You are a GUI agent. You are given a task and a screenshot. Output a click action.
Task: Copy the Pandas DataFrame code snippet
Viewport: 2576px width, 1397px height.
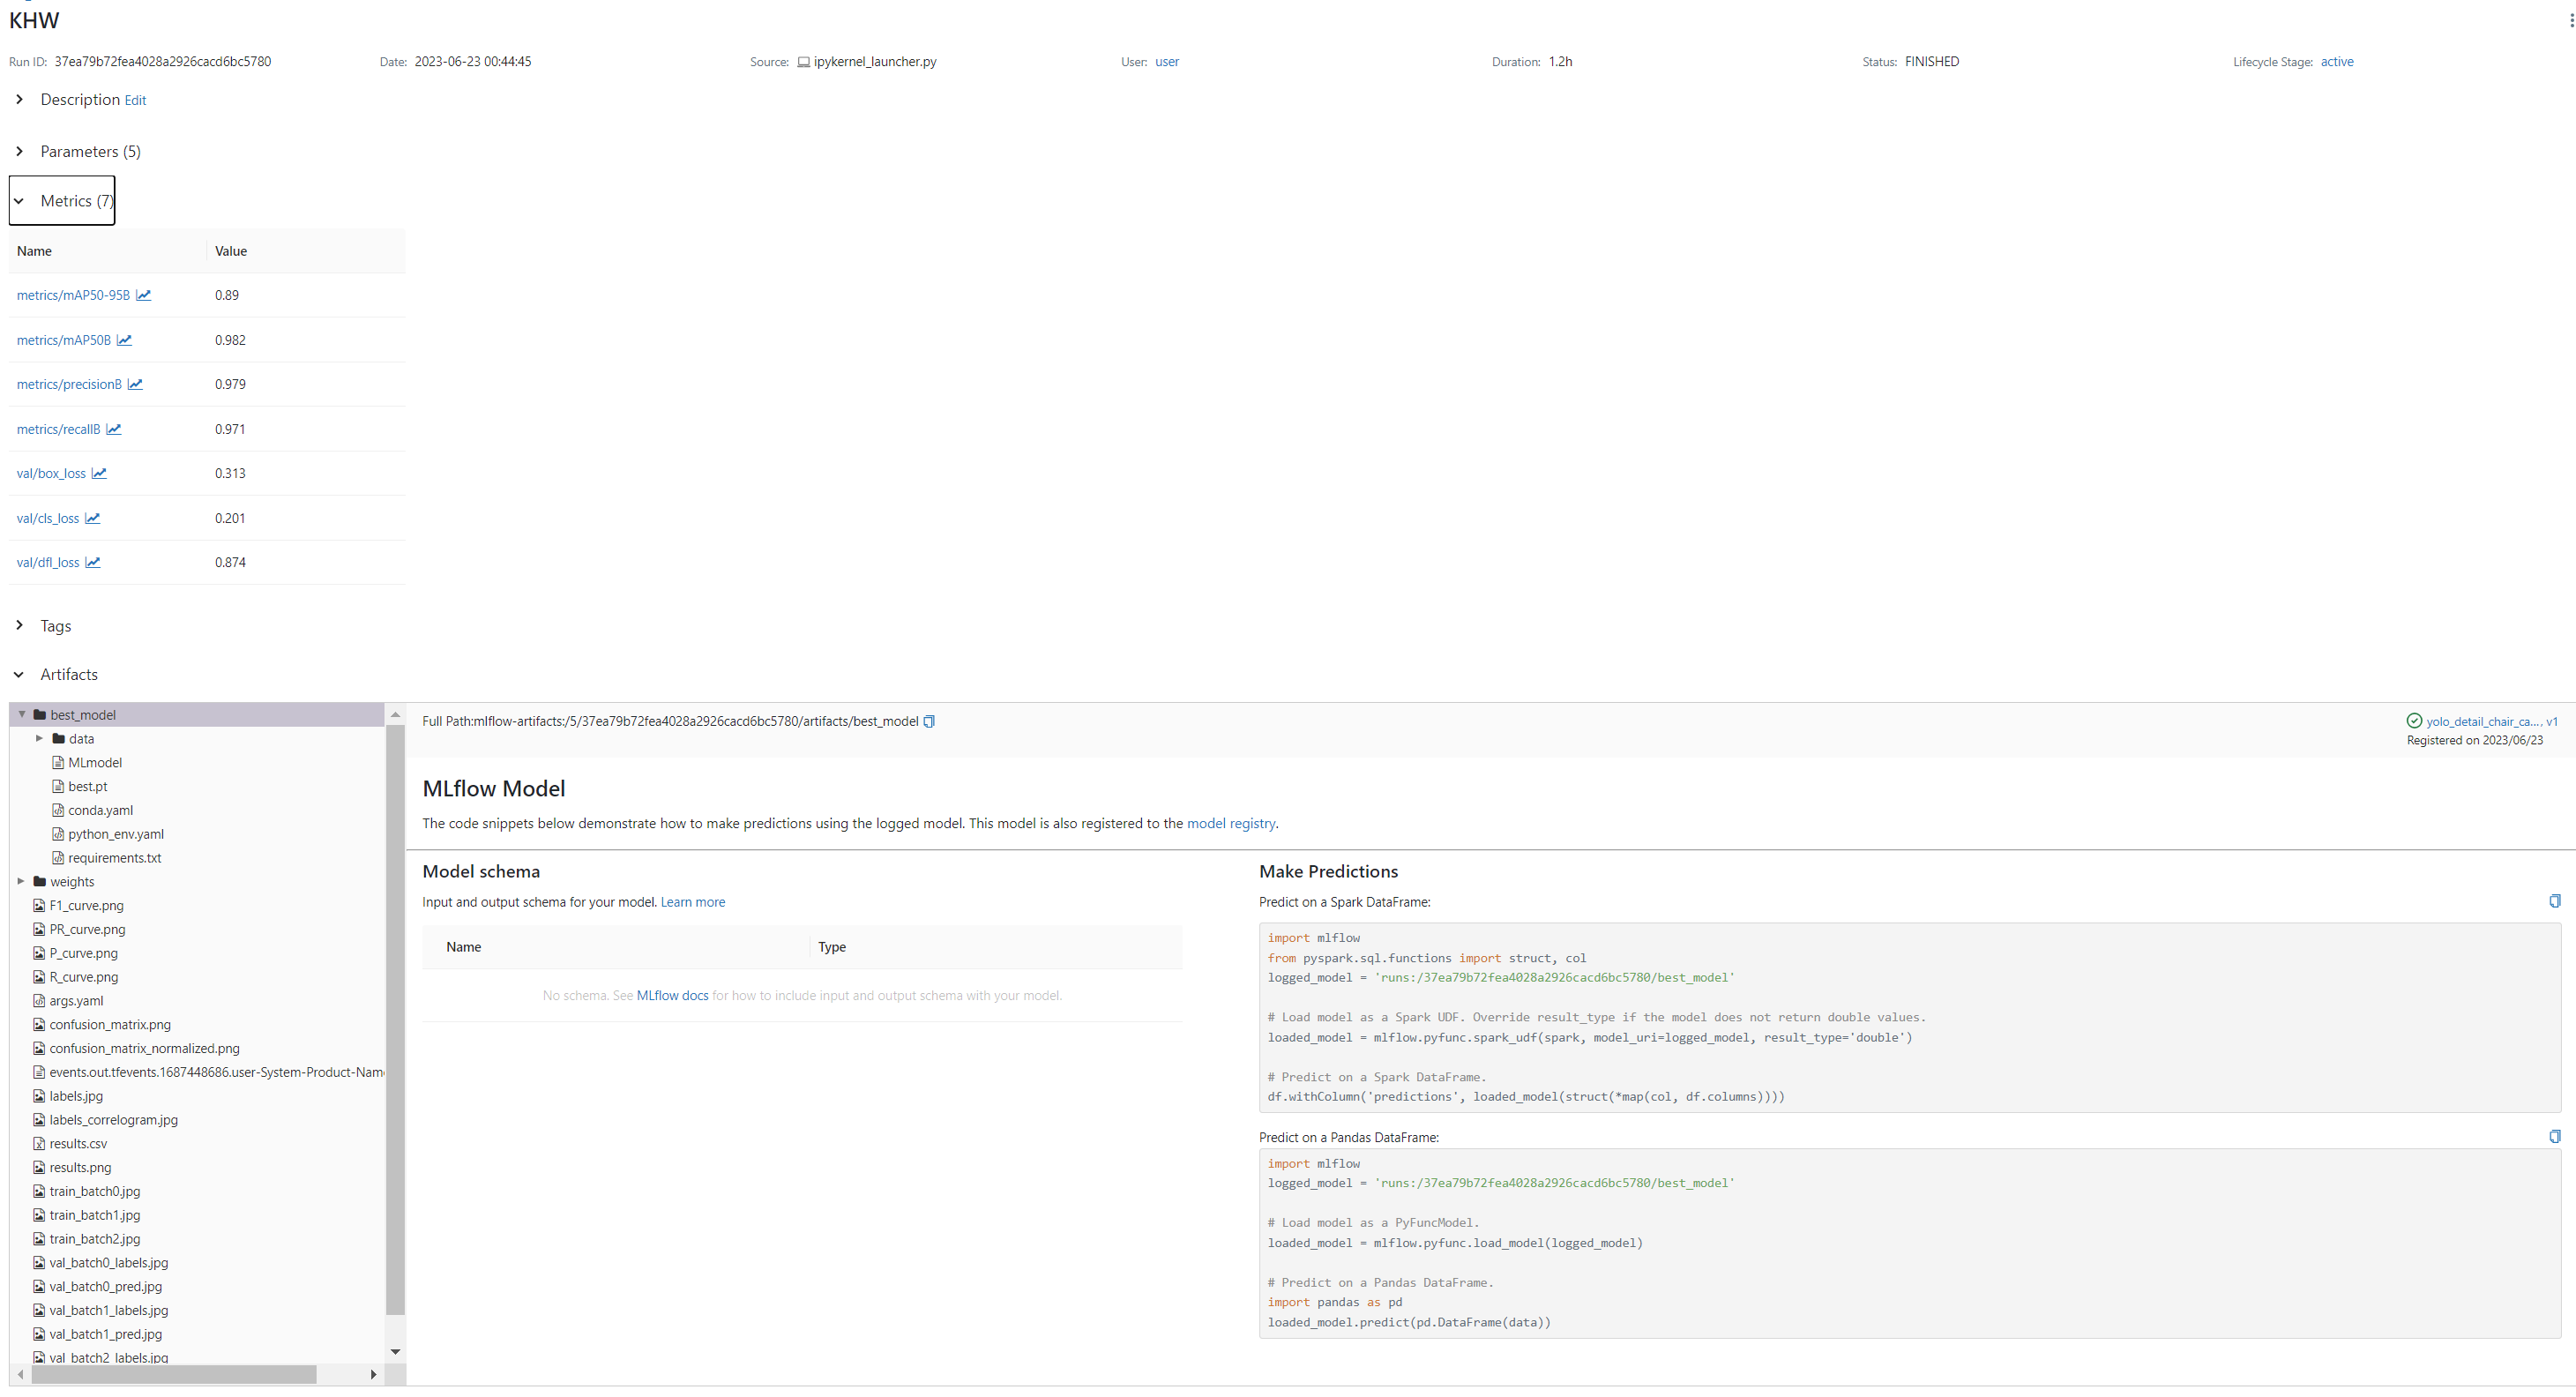tap(2554, 1136)
